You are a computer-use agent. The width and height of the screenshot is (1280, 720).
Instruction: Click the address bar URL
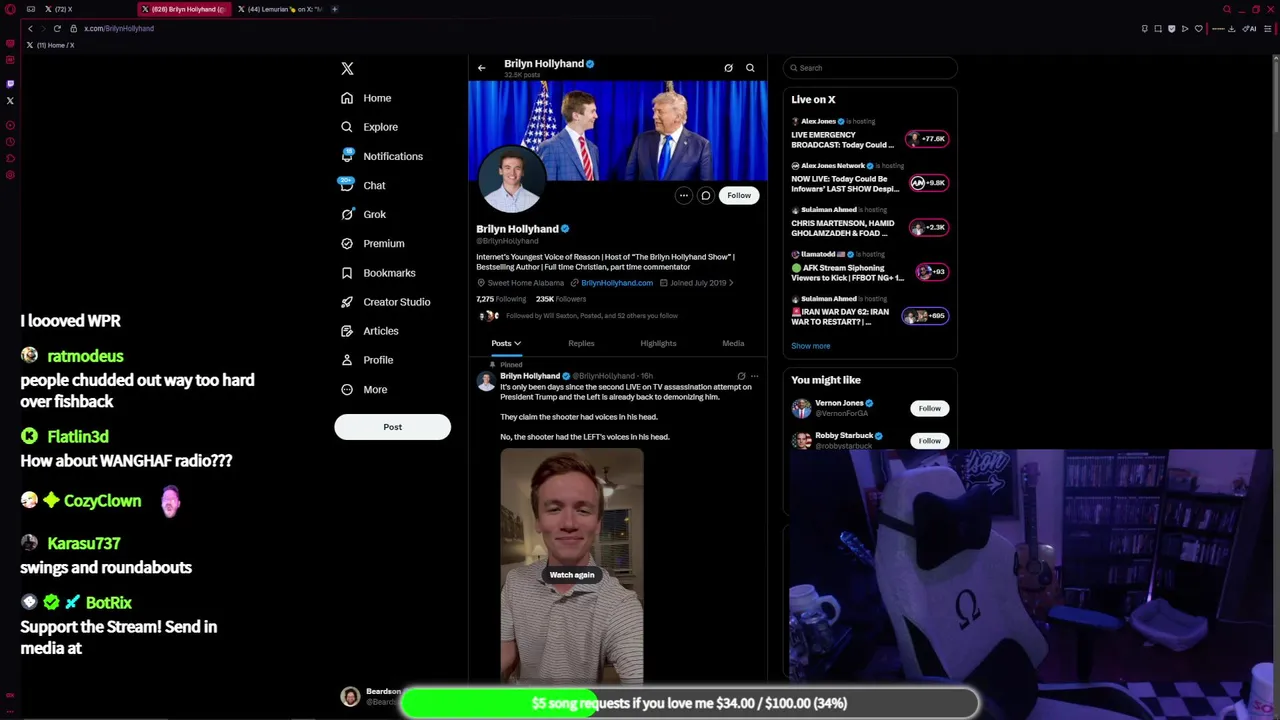click(119, 28)
